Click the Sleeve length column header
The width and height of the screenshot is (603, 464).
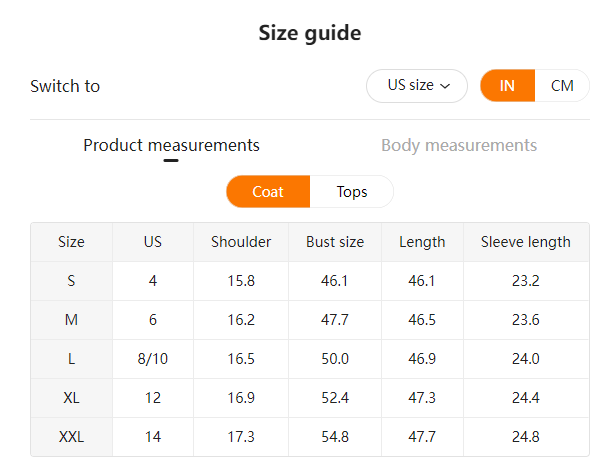(526, 242)
